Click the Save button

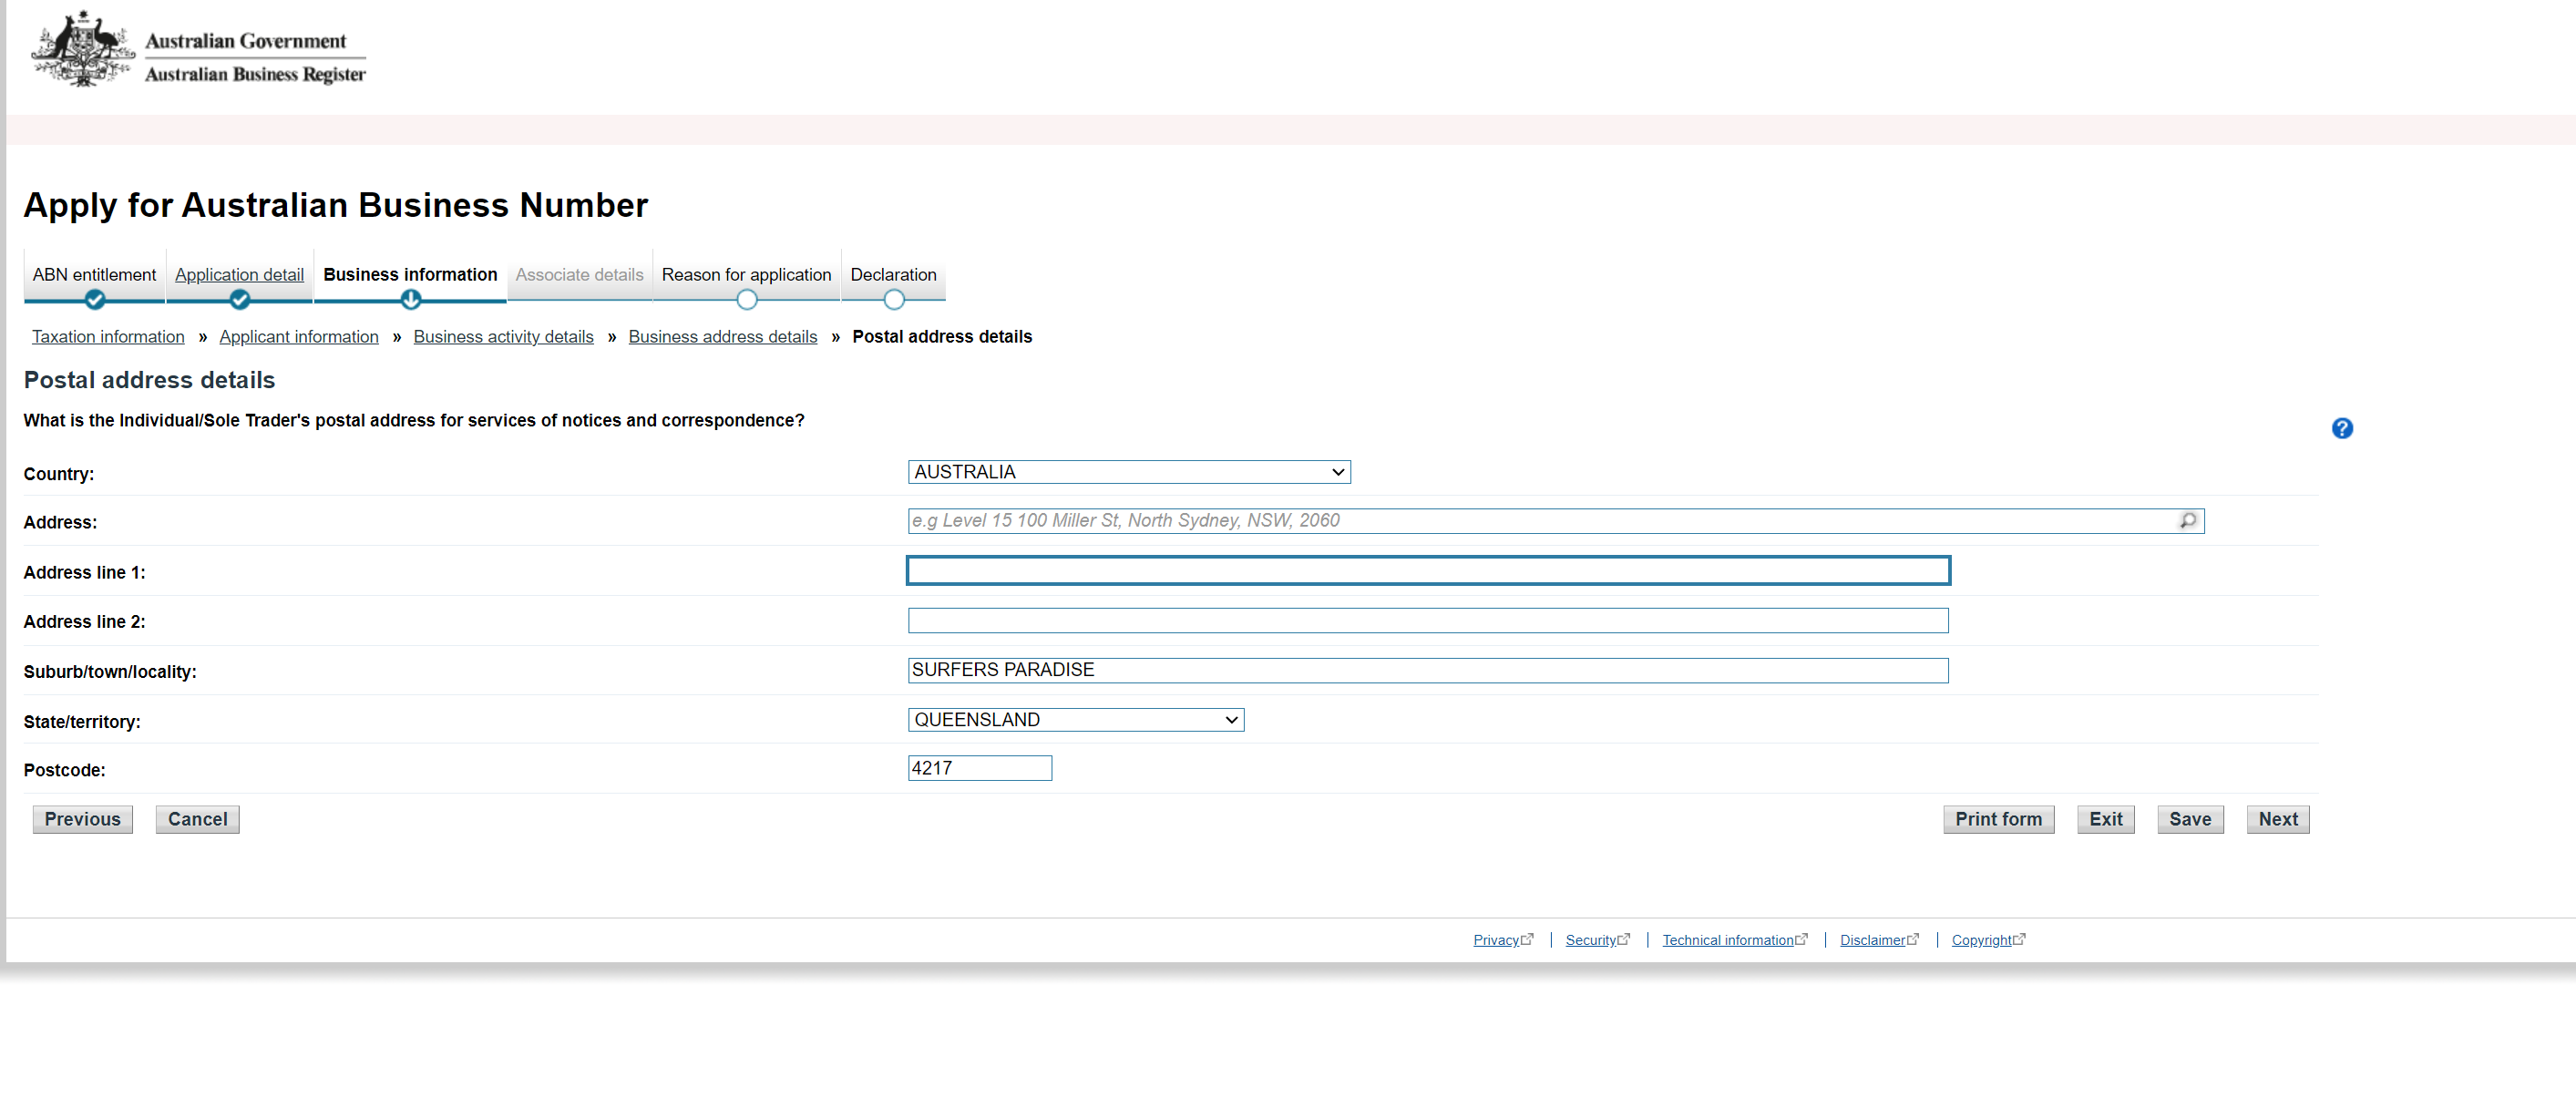(2189, 819)
